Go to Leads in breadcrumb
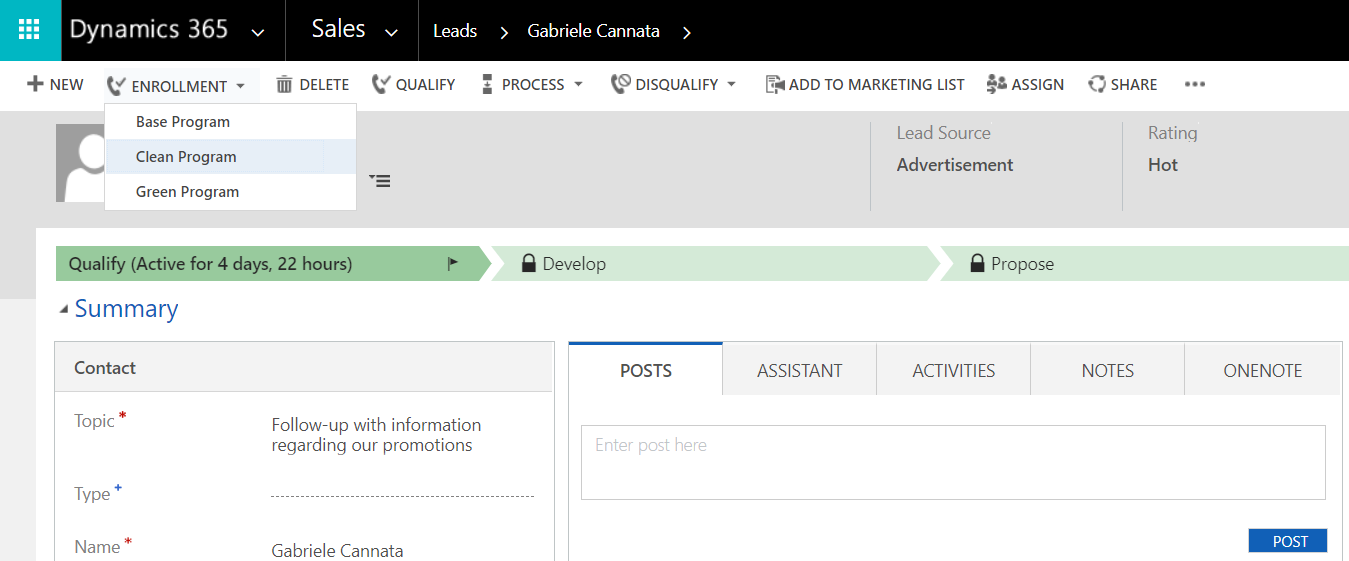 pos(455,31)
